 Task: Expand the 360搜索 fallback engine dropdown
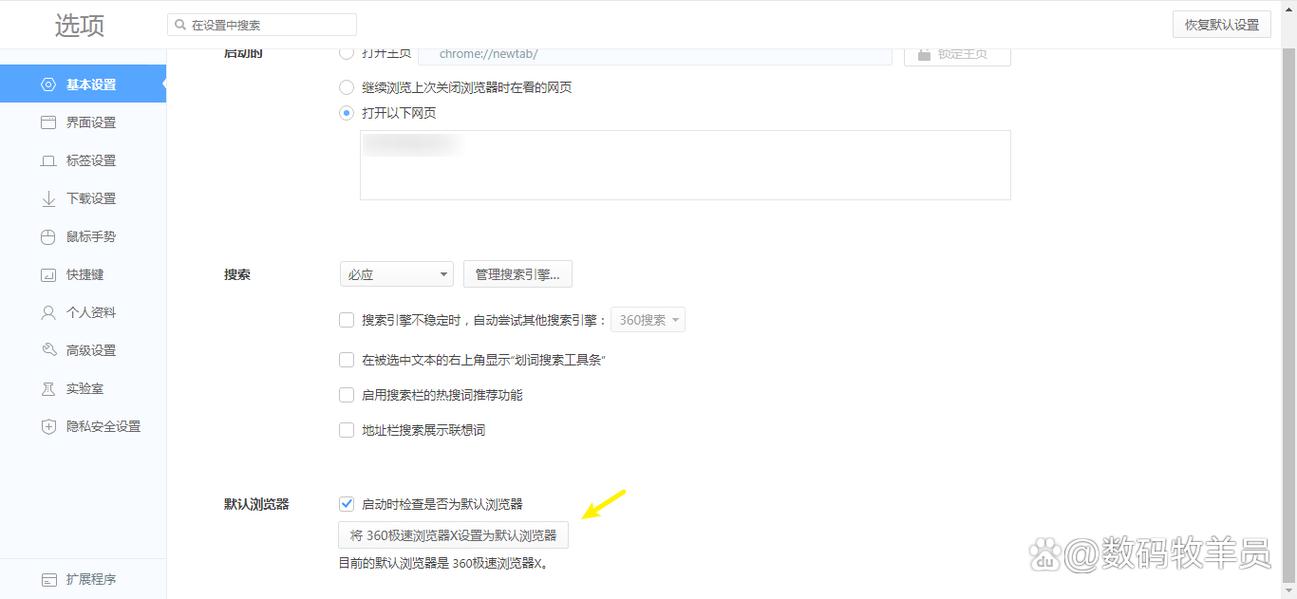click(x=648, y=319)
